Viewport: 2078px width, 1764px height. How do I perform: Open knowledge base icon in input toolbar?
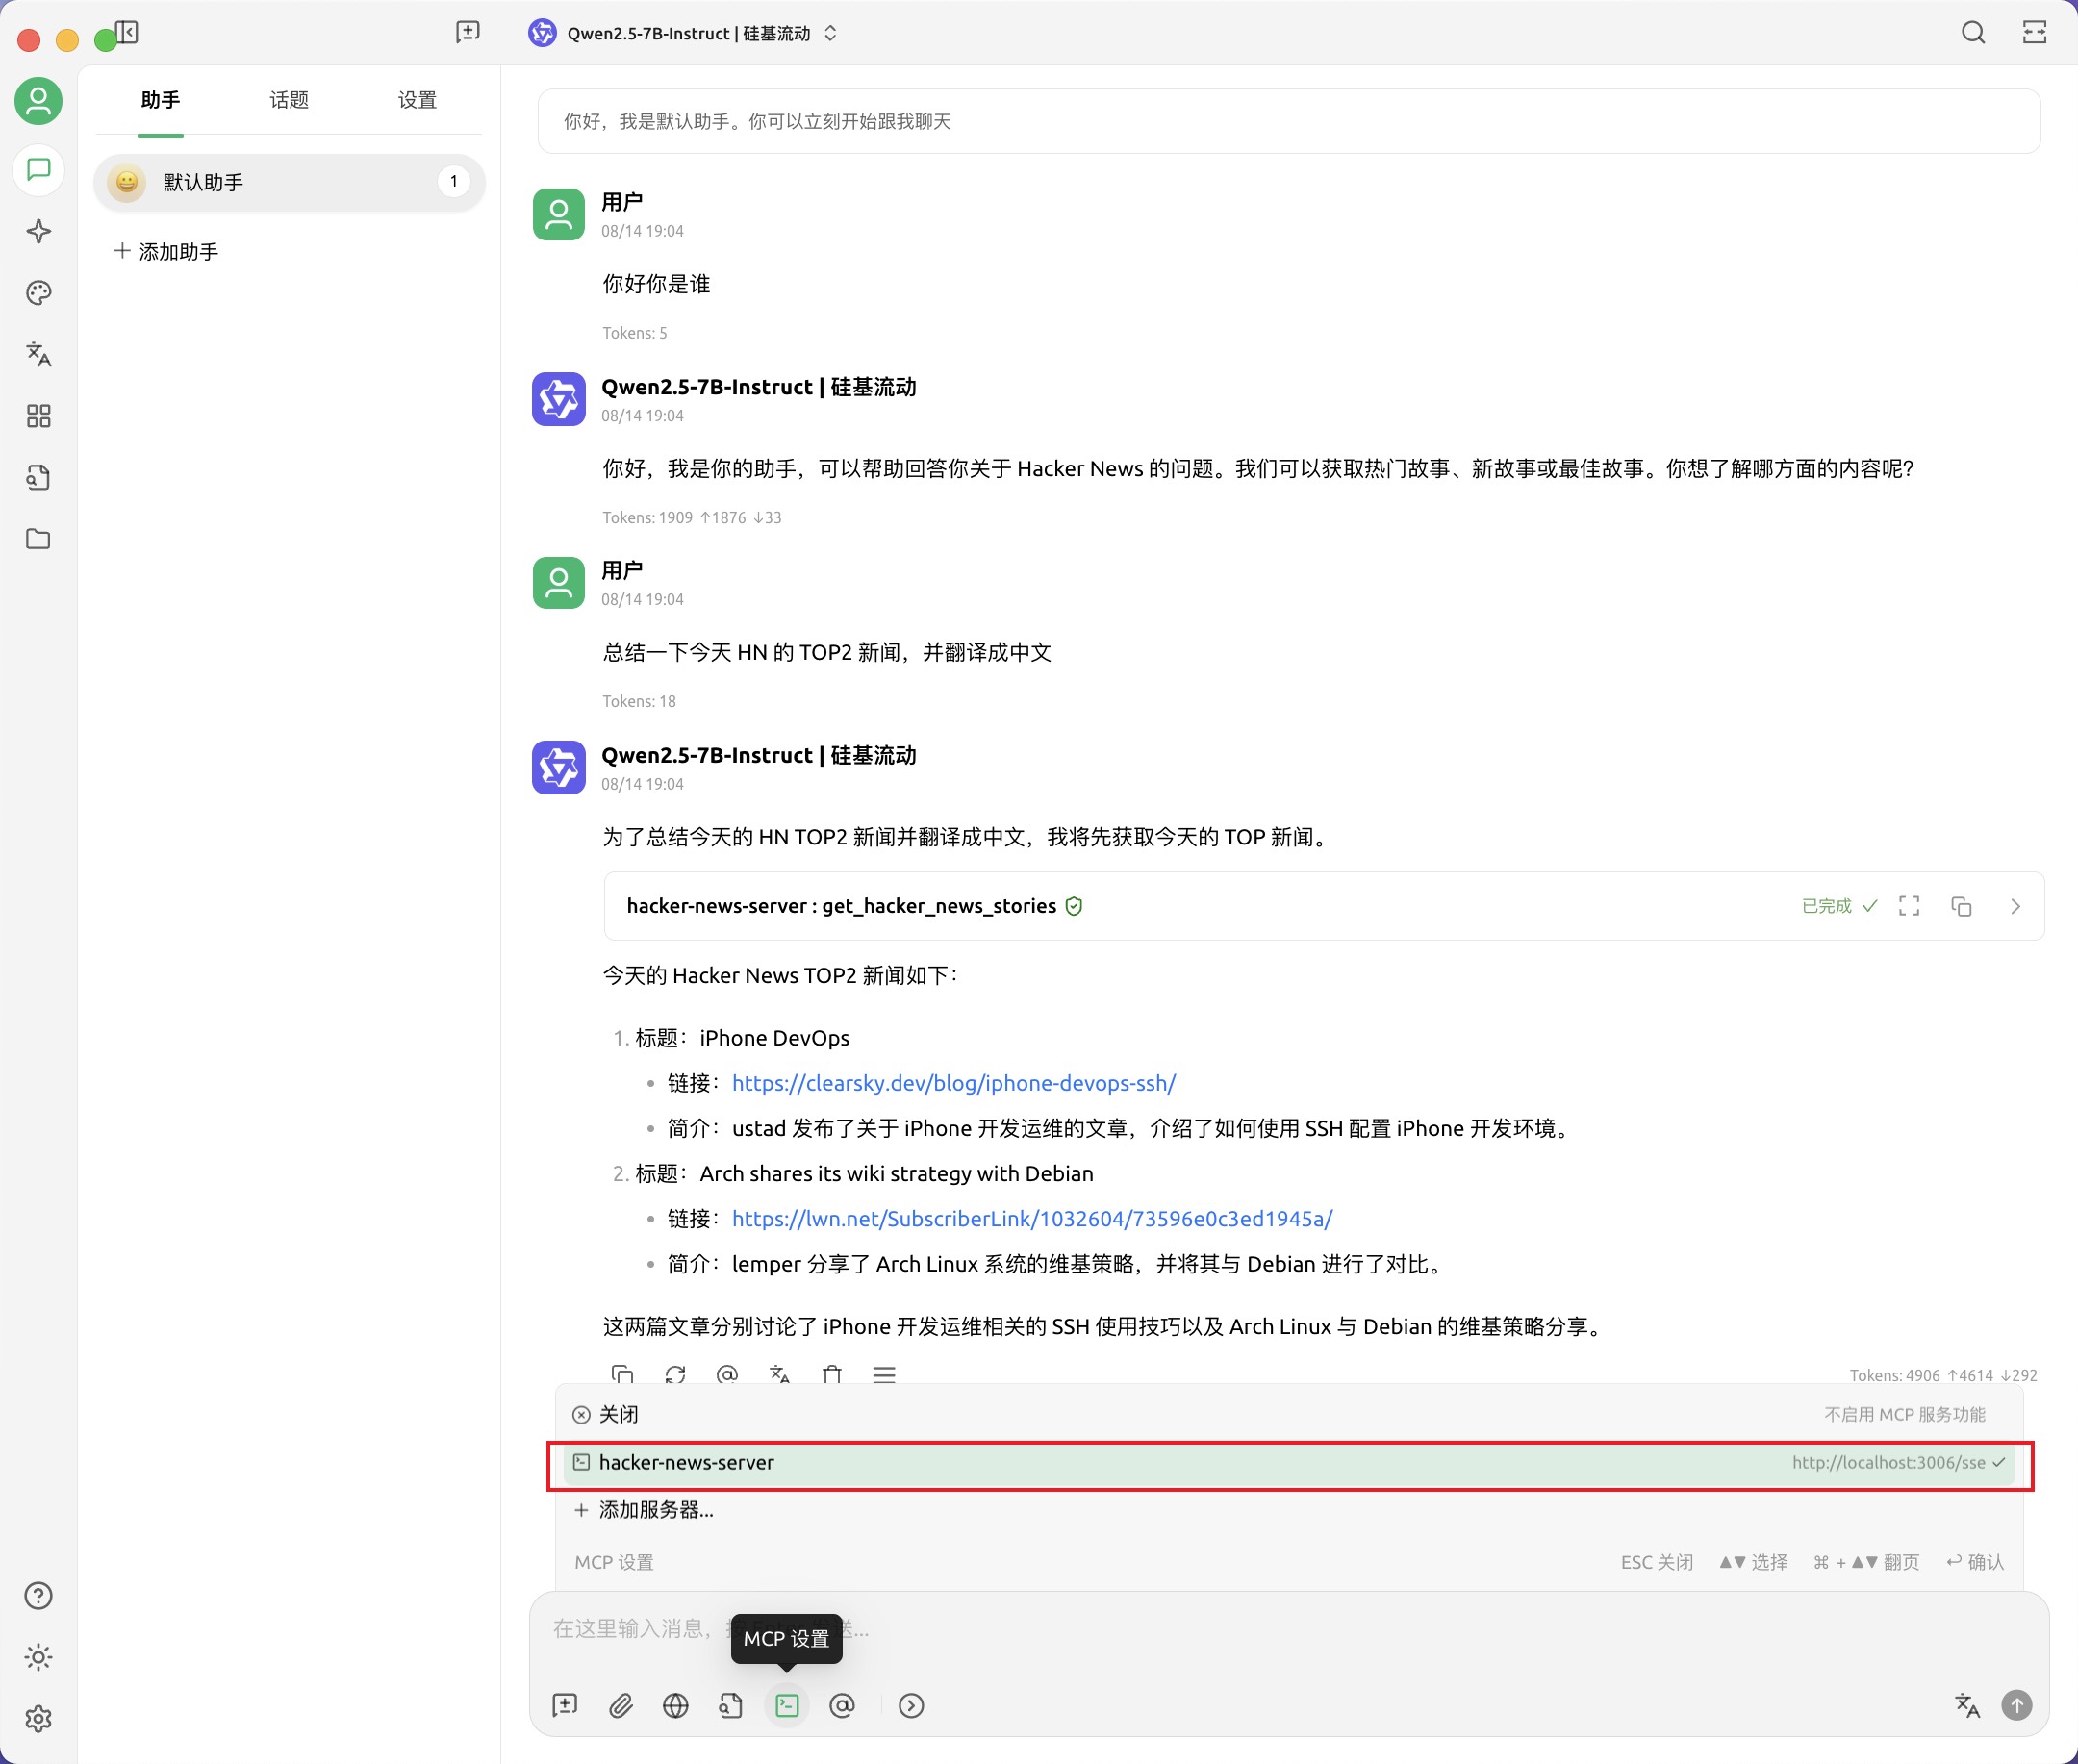point(731,1705)
